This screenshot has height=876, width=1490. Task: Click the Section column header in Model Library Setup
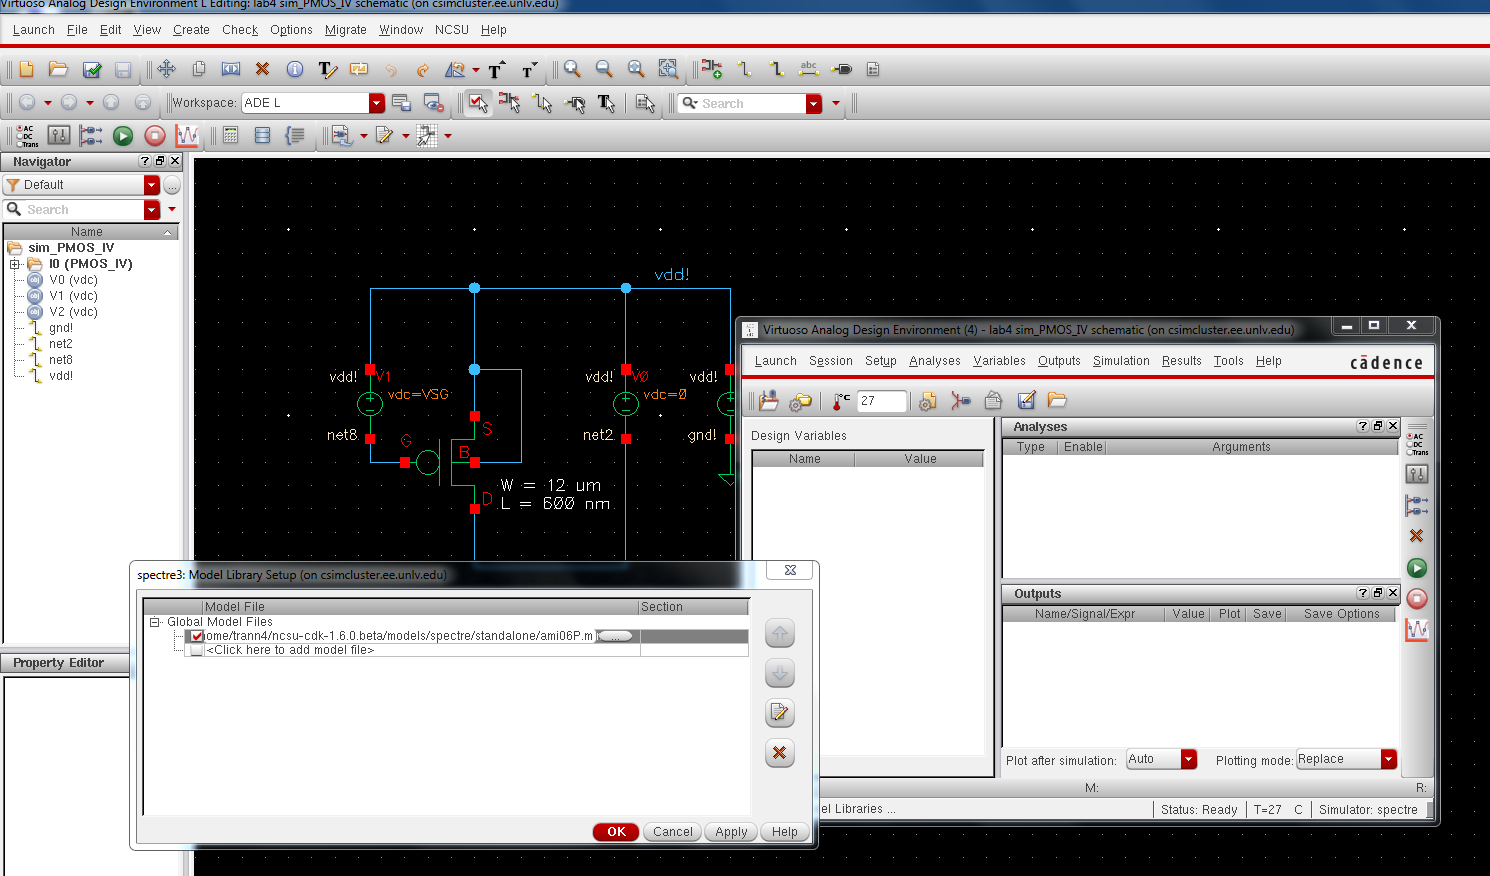click(693, 607)
